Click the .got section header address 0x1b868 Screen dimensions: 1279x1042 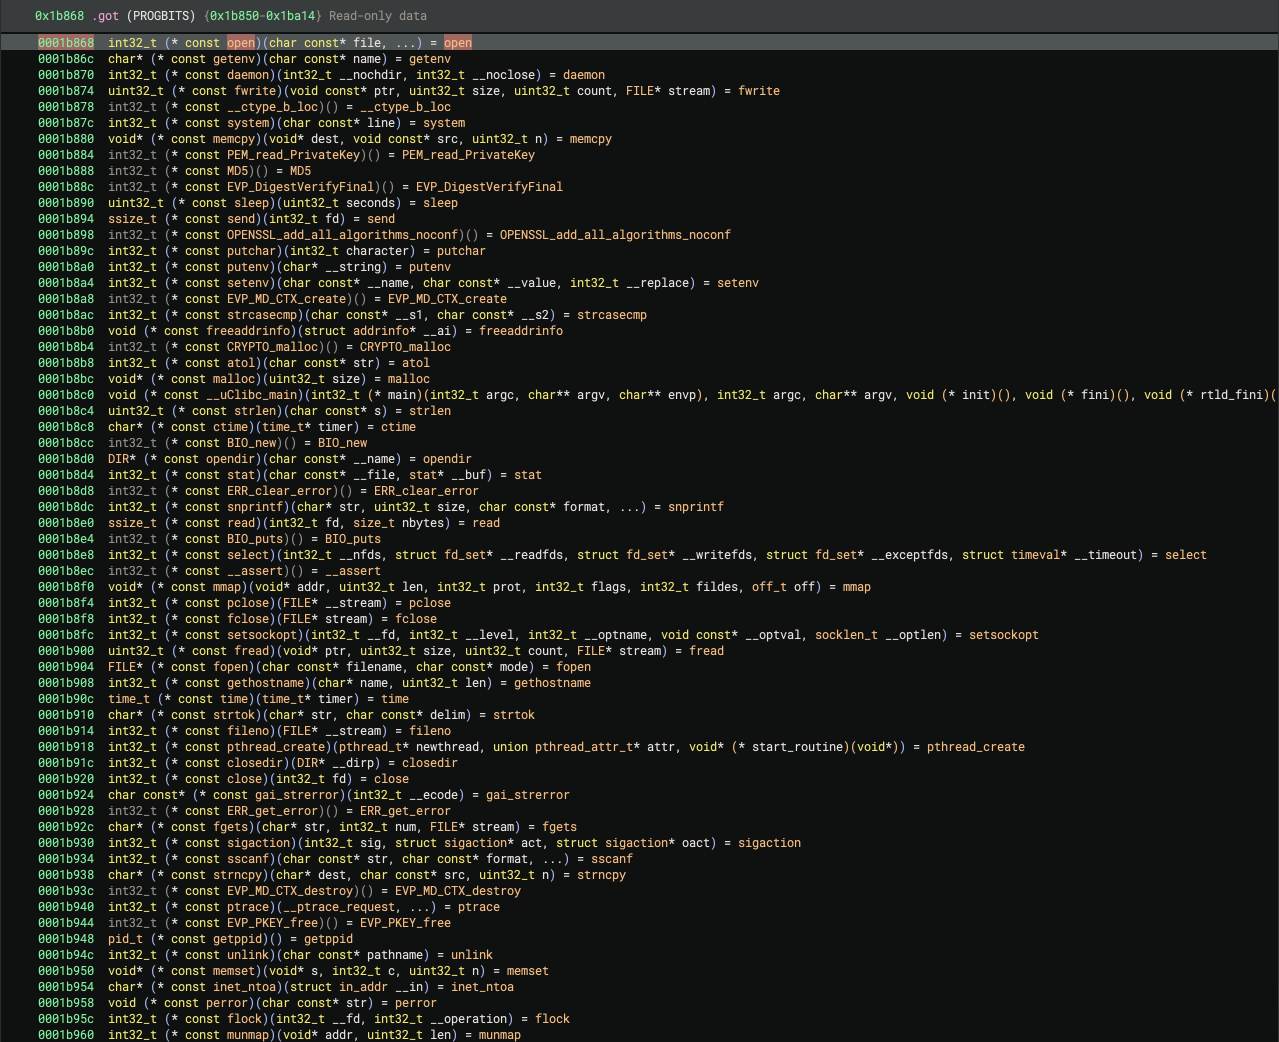(59, 16)
